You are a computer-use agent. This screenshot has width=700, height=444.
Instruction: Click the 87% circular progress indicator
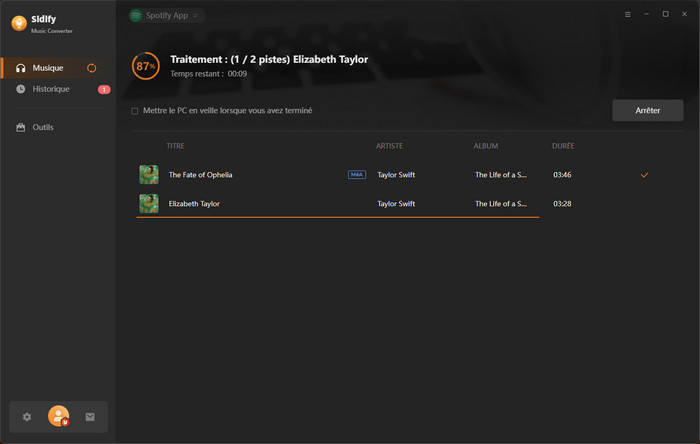click(x=146, y=66)
